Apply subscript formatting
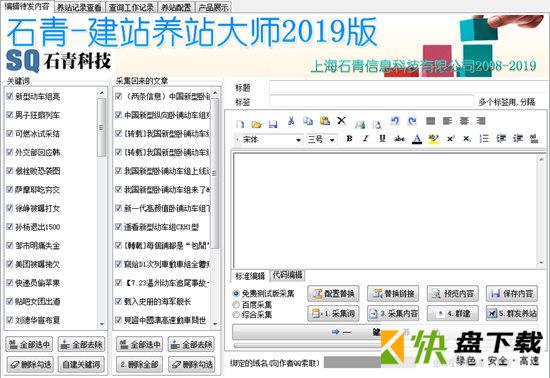The image size is (550, 378). point(467,139)
